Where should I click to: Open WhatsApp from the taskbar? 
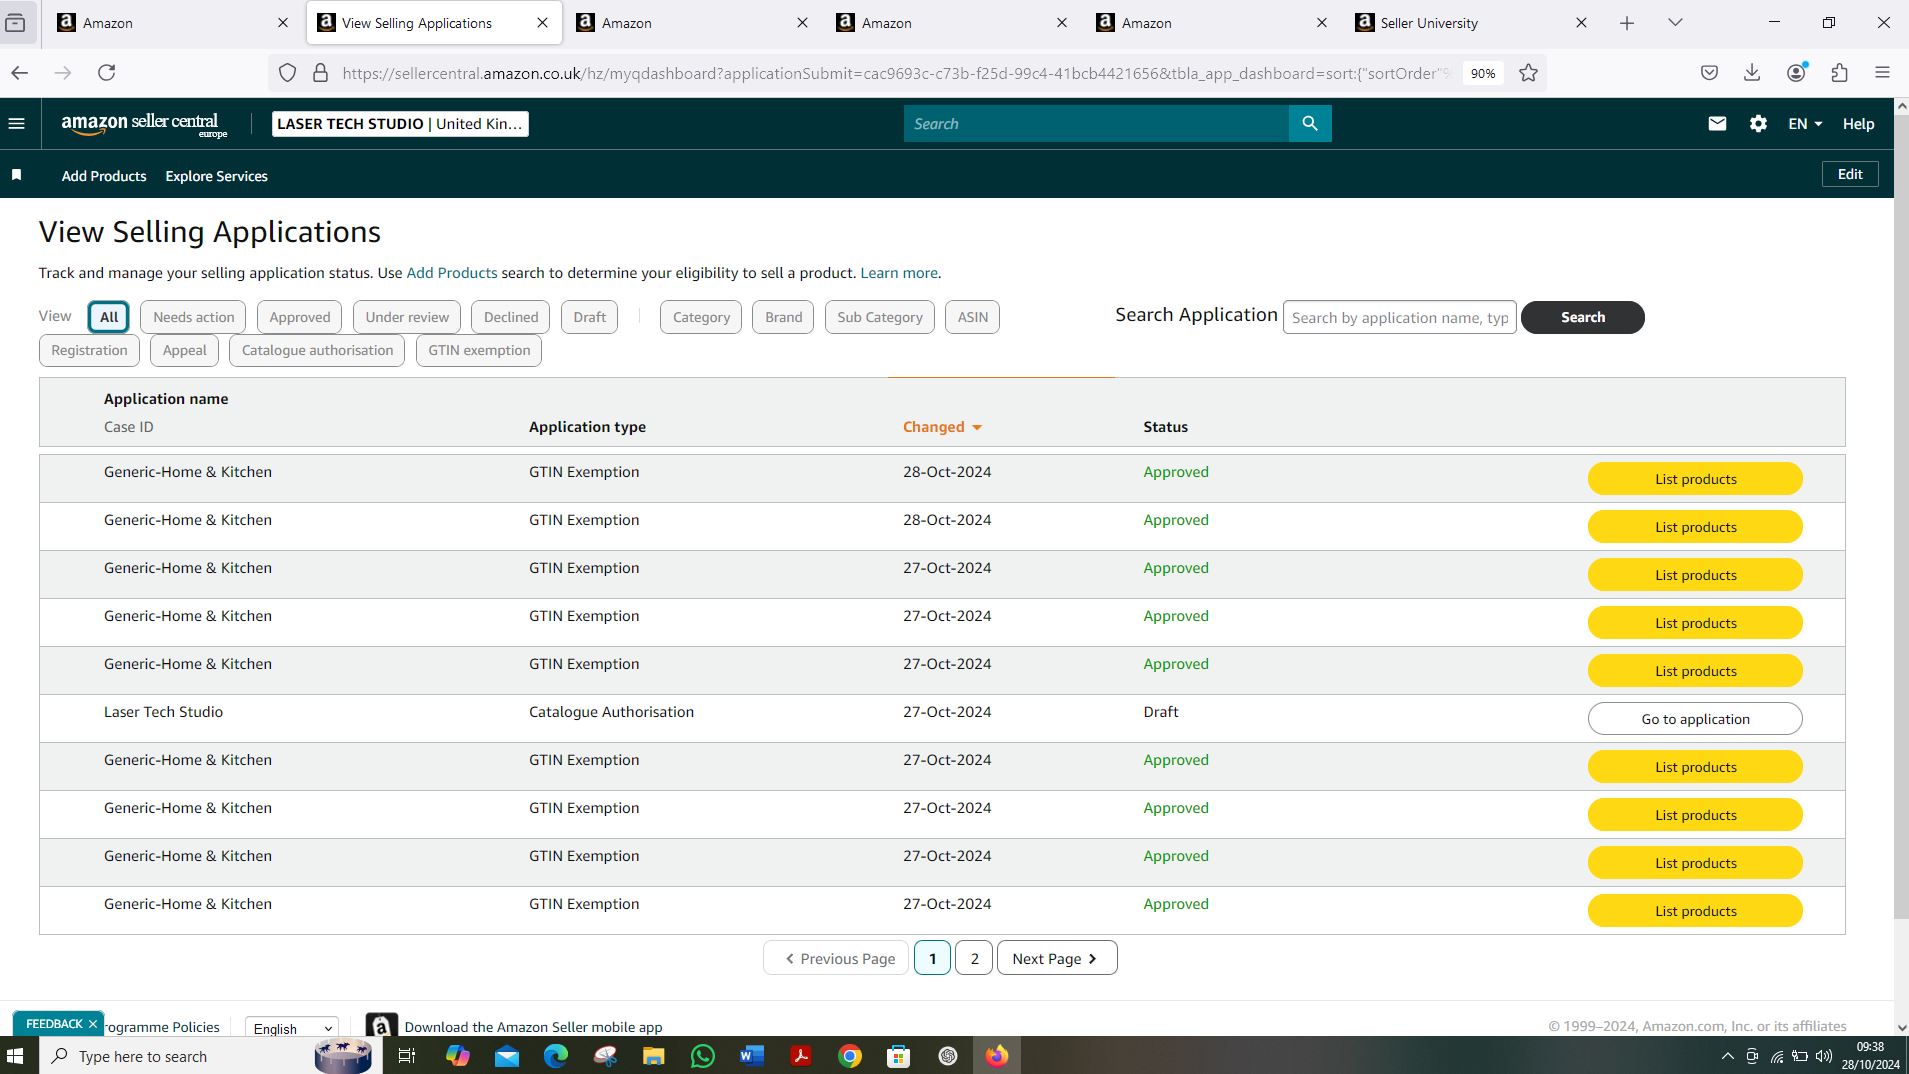[x=703, y=1056]
